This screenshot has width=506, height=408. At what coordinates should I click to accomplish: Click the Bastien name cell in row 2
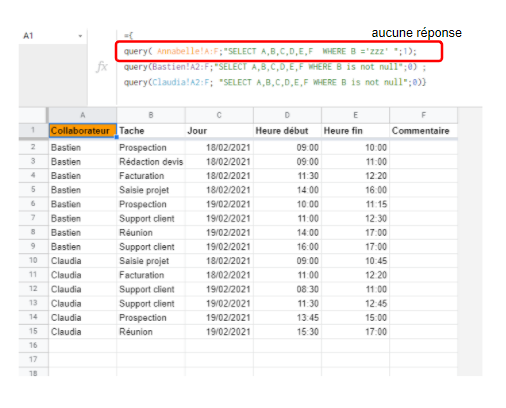coord(83,147)
